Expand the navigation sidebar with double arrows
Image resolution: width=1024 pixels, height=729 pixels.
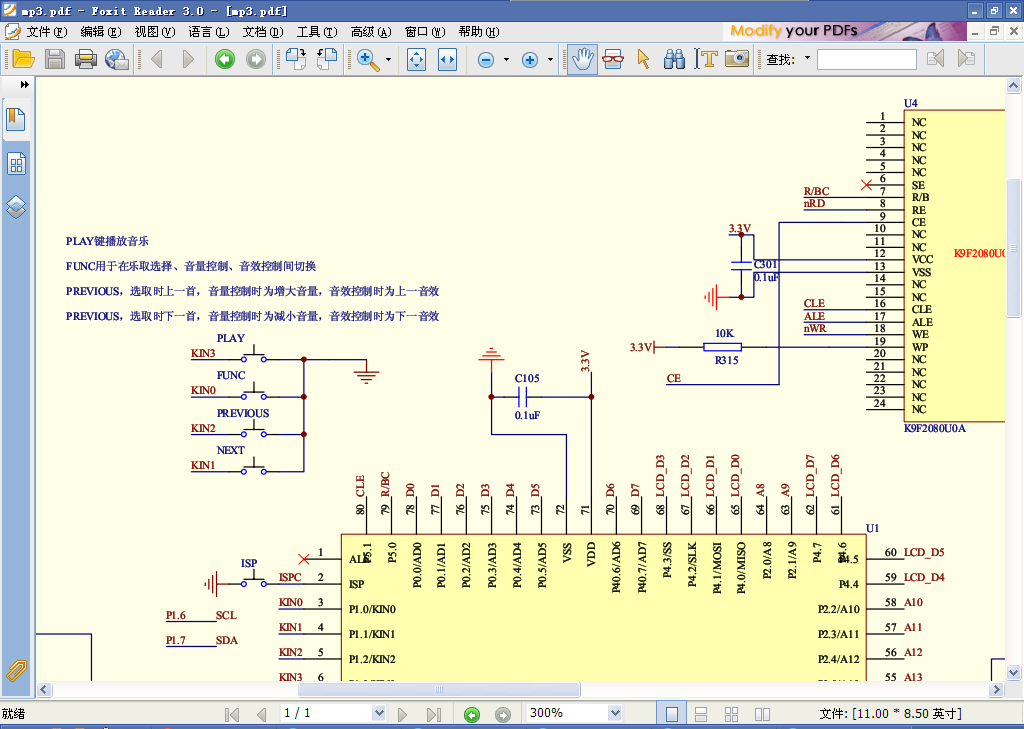pyautogui.click(x=25, y=84)
